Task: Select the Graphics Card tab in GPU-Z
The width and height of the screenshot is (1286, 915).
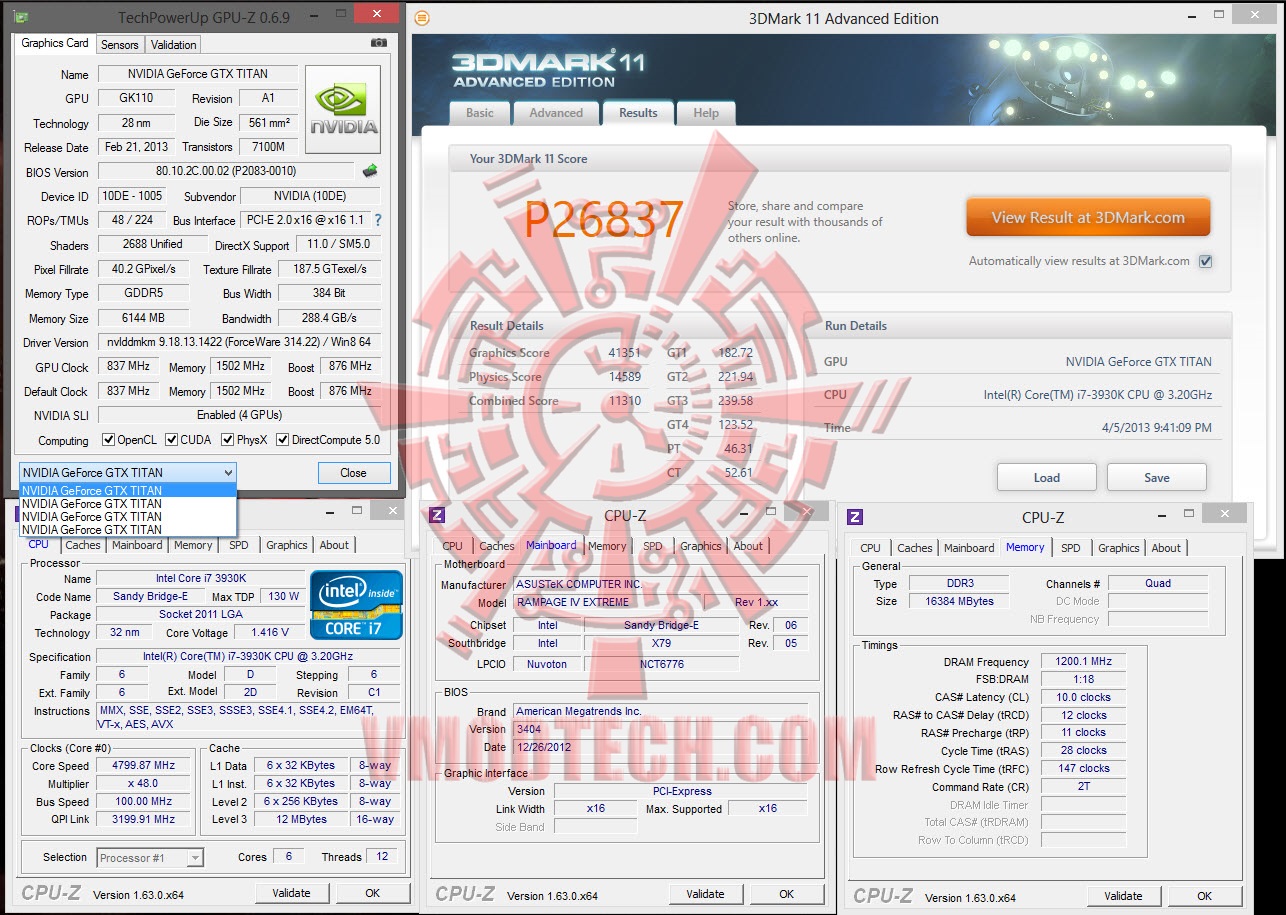Action: (x=55, y=43)
